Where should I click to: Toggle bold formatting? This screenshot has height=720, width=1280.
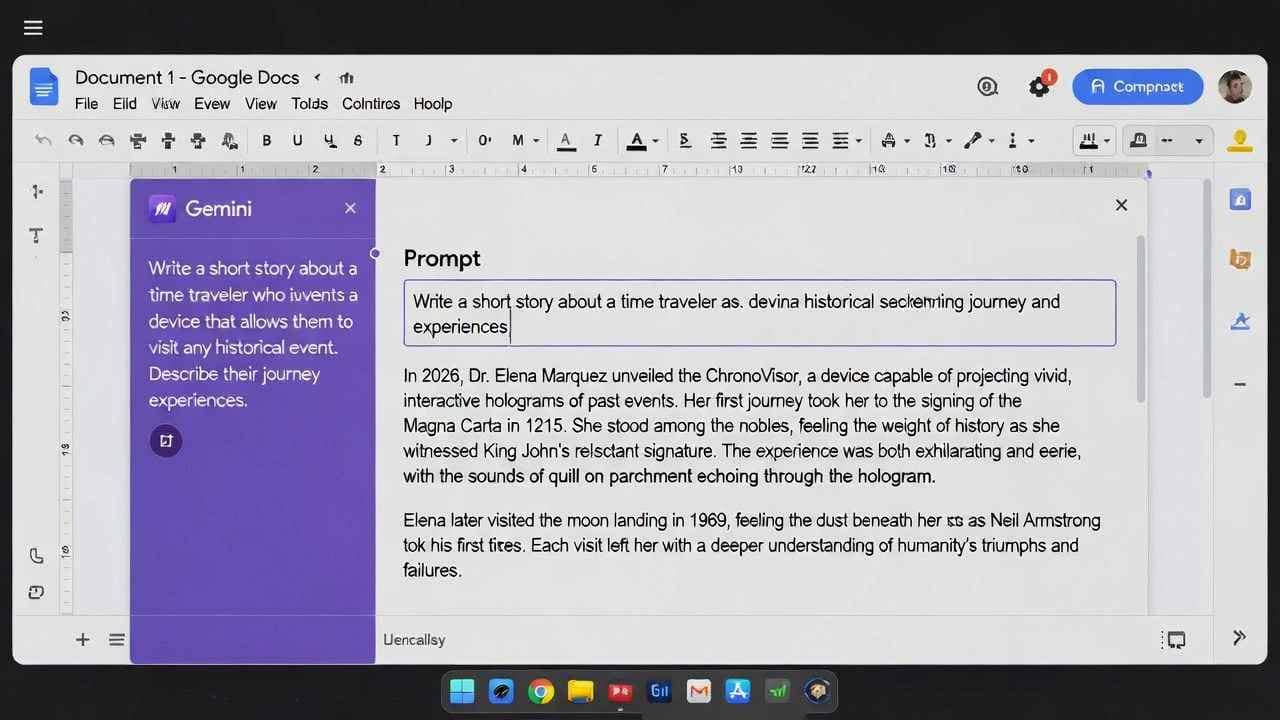(267, 140)
